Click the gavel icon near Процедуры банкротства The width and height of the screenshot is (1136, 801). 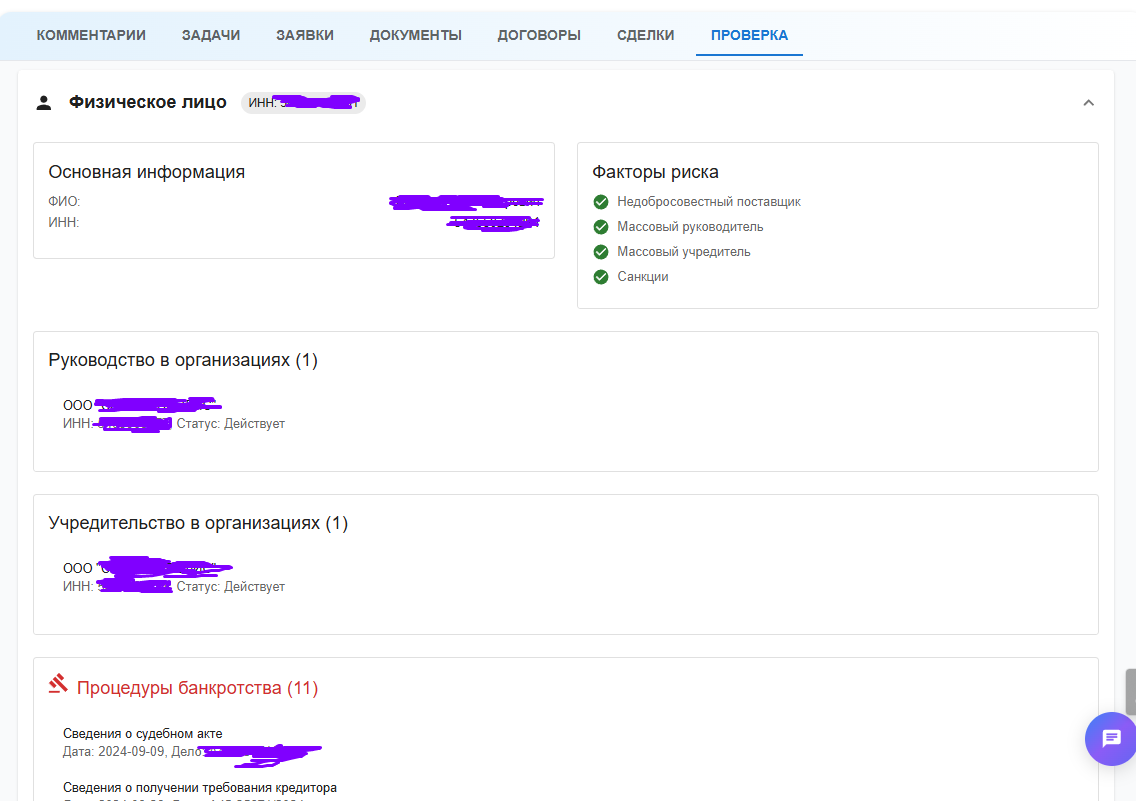[x=58, y=685]
